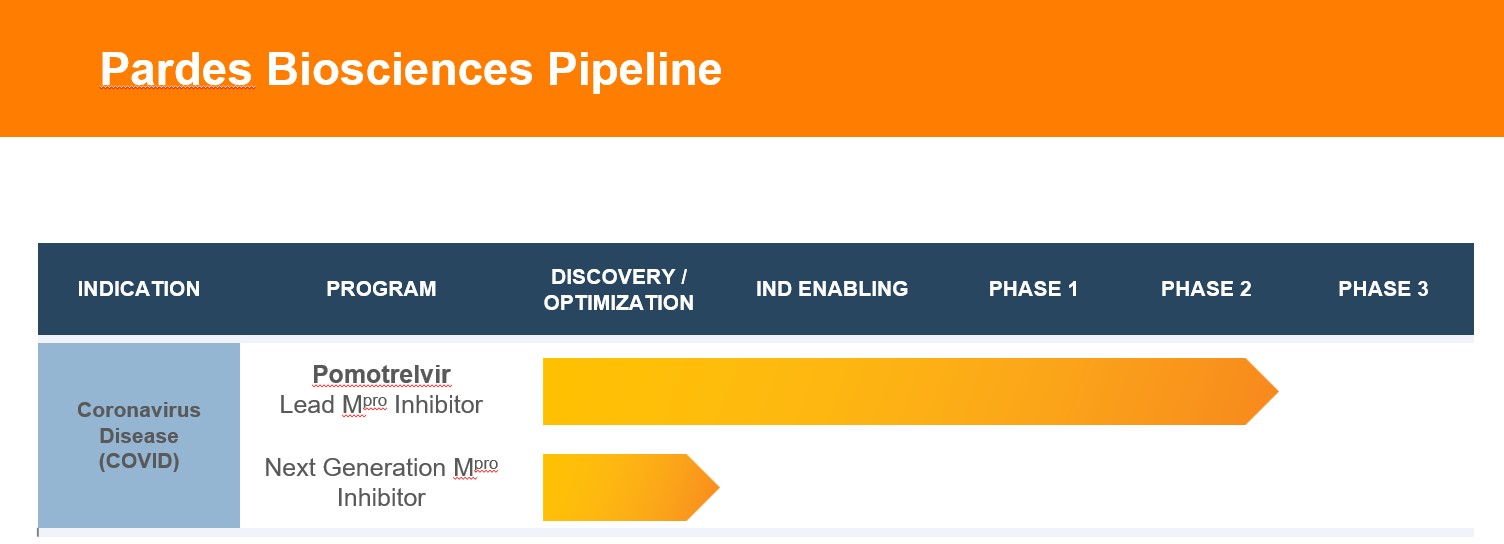
Task: Click the Coronavirus Disease (COVID) indication cell
Action: click(139, 436)
